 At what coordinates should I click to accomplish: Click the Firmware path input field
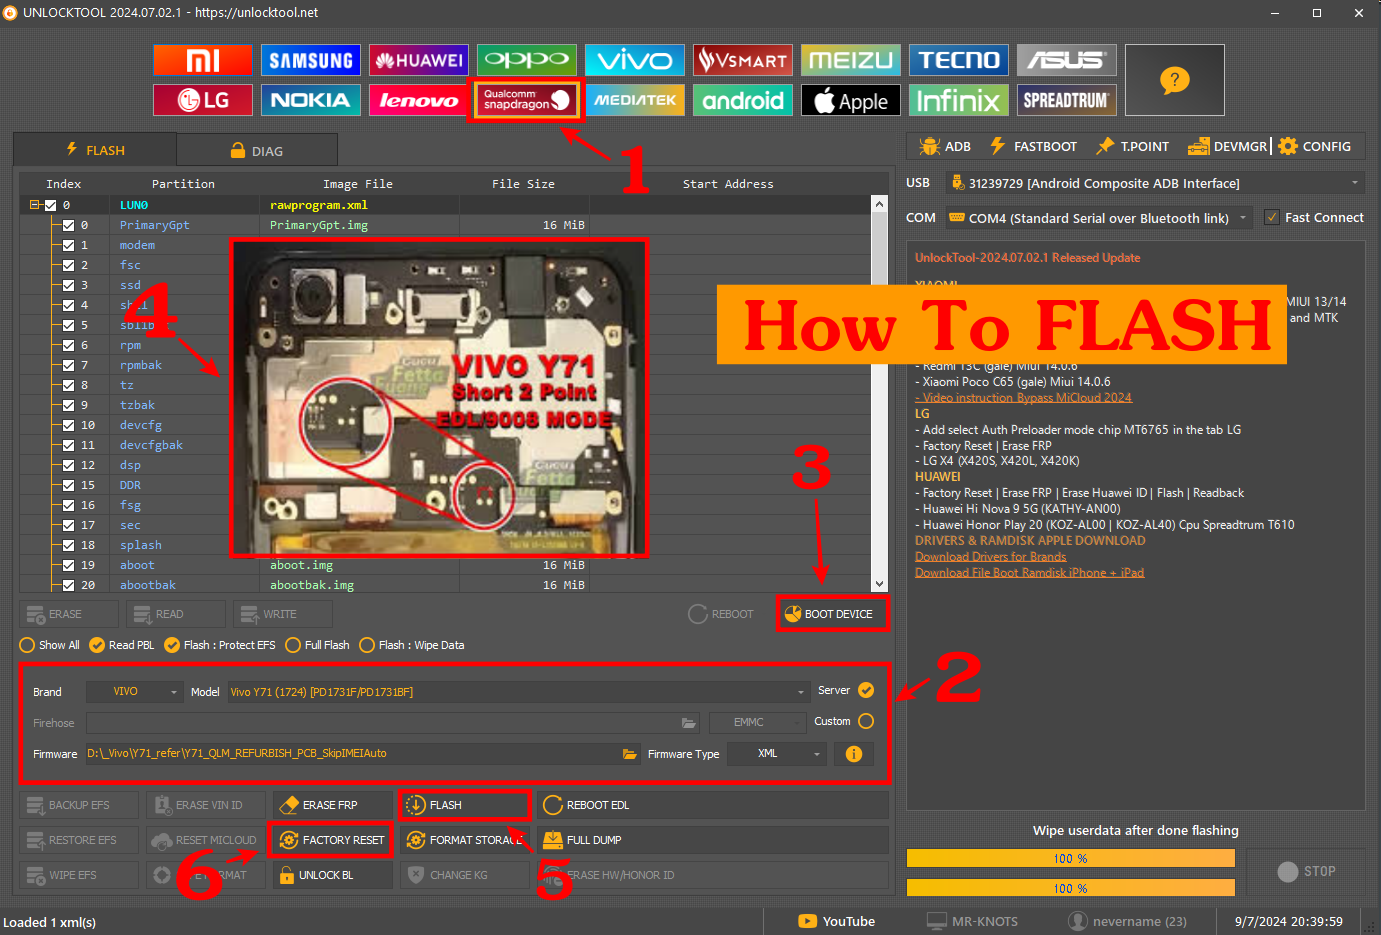click(352, 754)
